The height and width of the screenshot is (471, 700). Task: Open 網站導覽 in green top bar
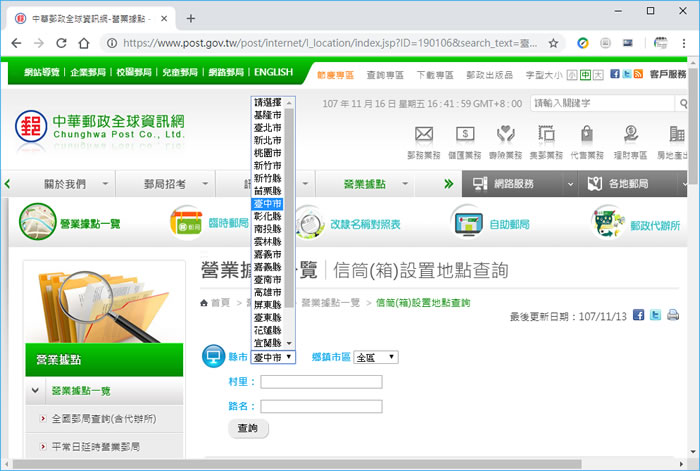coord(42,72)
